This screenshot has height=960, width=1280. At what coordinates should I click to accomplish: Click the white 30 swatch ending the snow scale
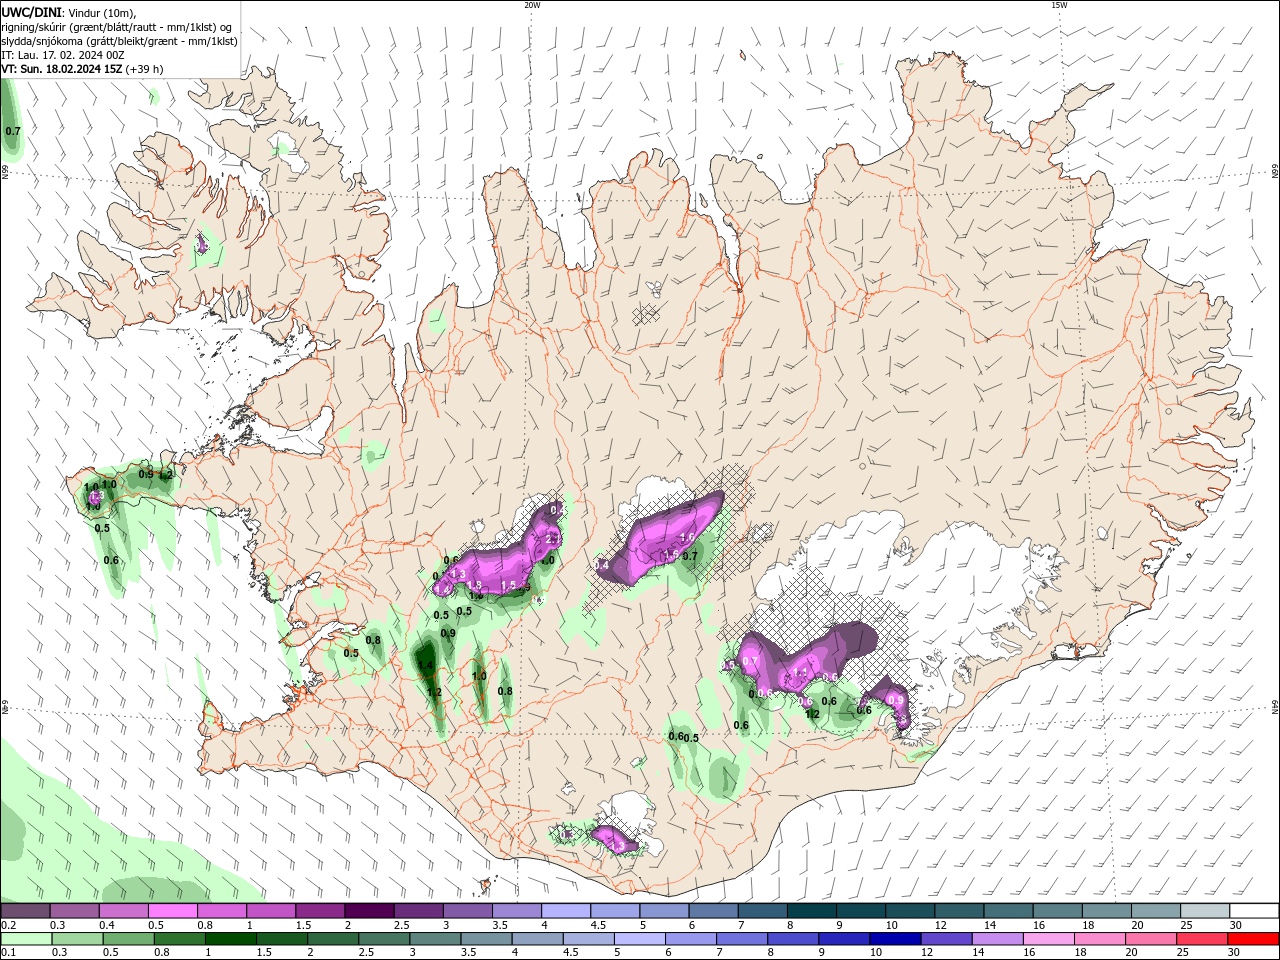[1255, 910]
